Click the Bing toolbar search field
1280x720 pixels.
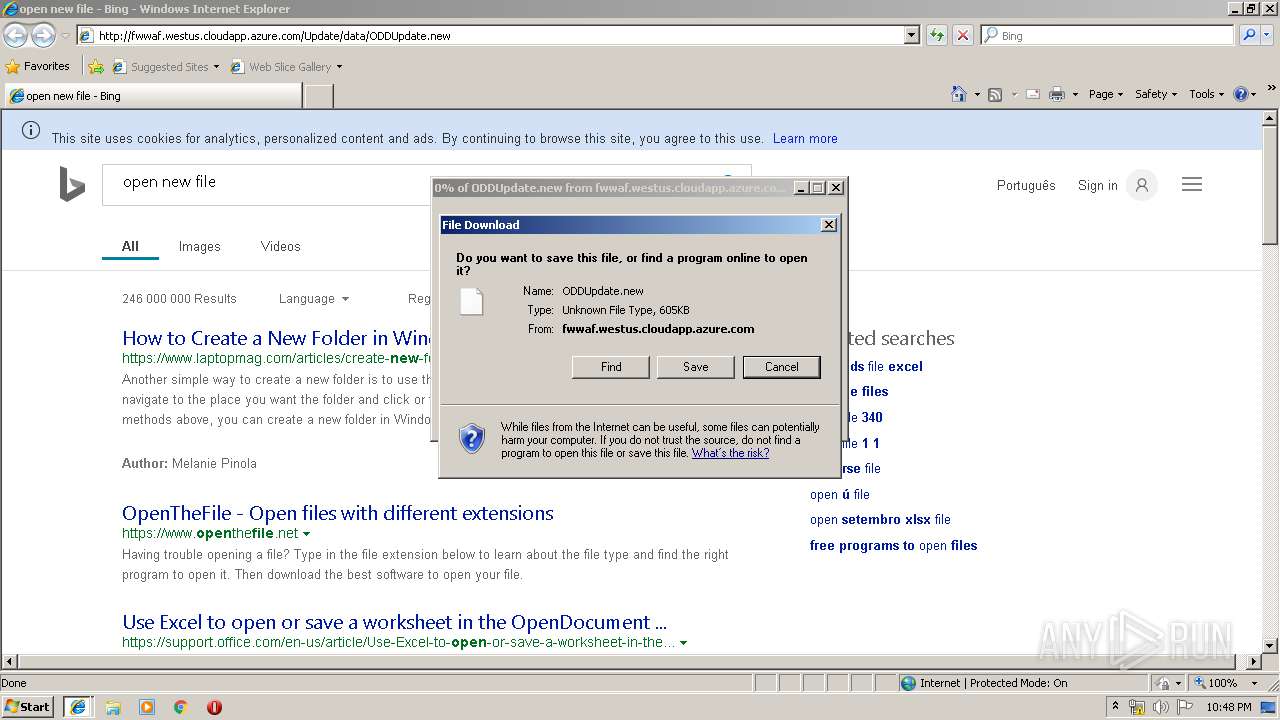[x=1108, y=35]
